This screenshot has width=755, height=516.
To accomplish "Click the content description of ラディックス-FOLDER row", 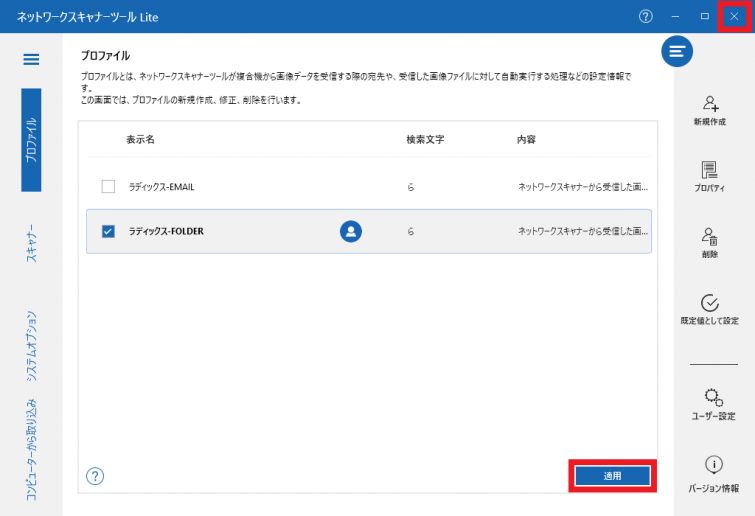I will point(583,232).
